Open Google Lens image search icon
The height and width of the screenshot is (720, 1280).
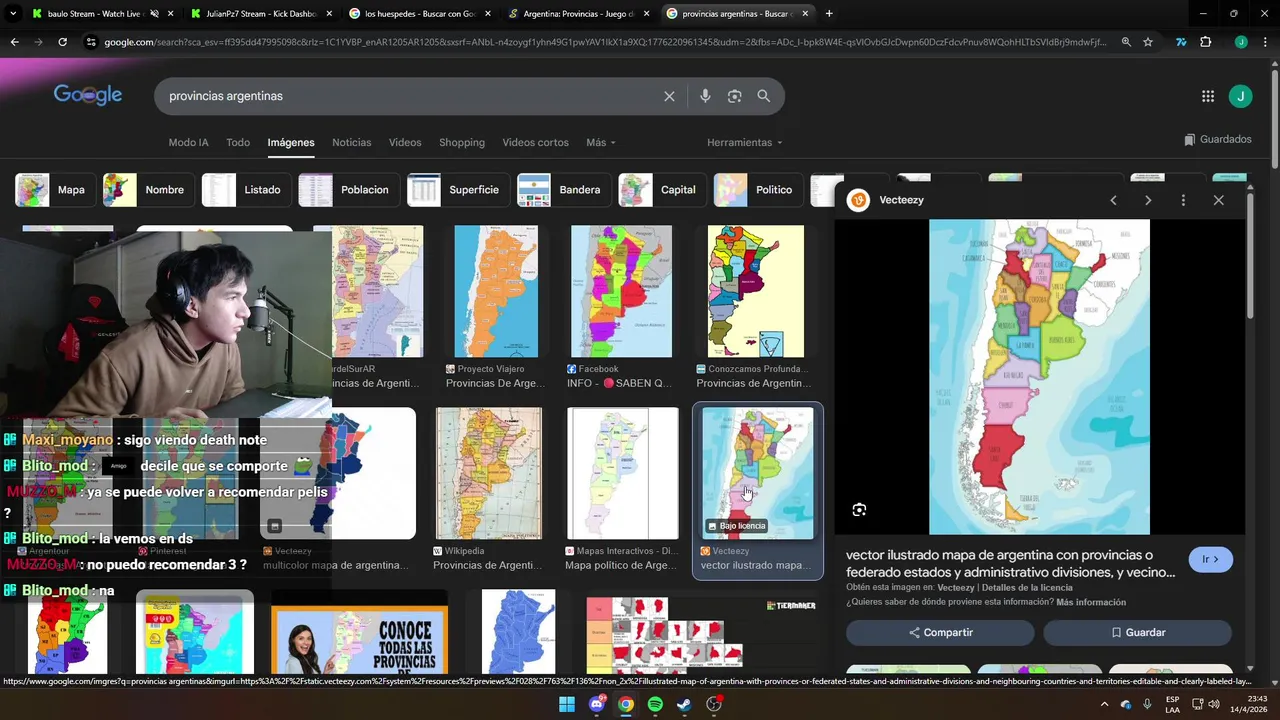735,96
